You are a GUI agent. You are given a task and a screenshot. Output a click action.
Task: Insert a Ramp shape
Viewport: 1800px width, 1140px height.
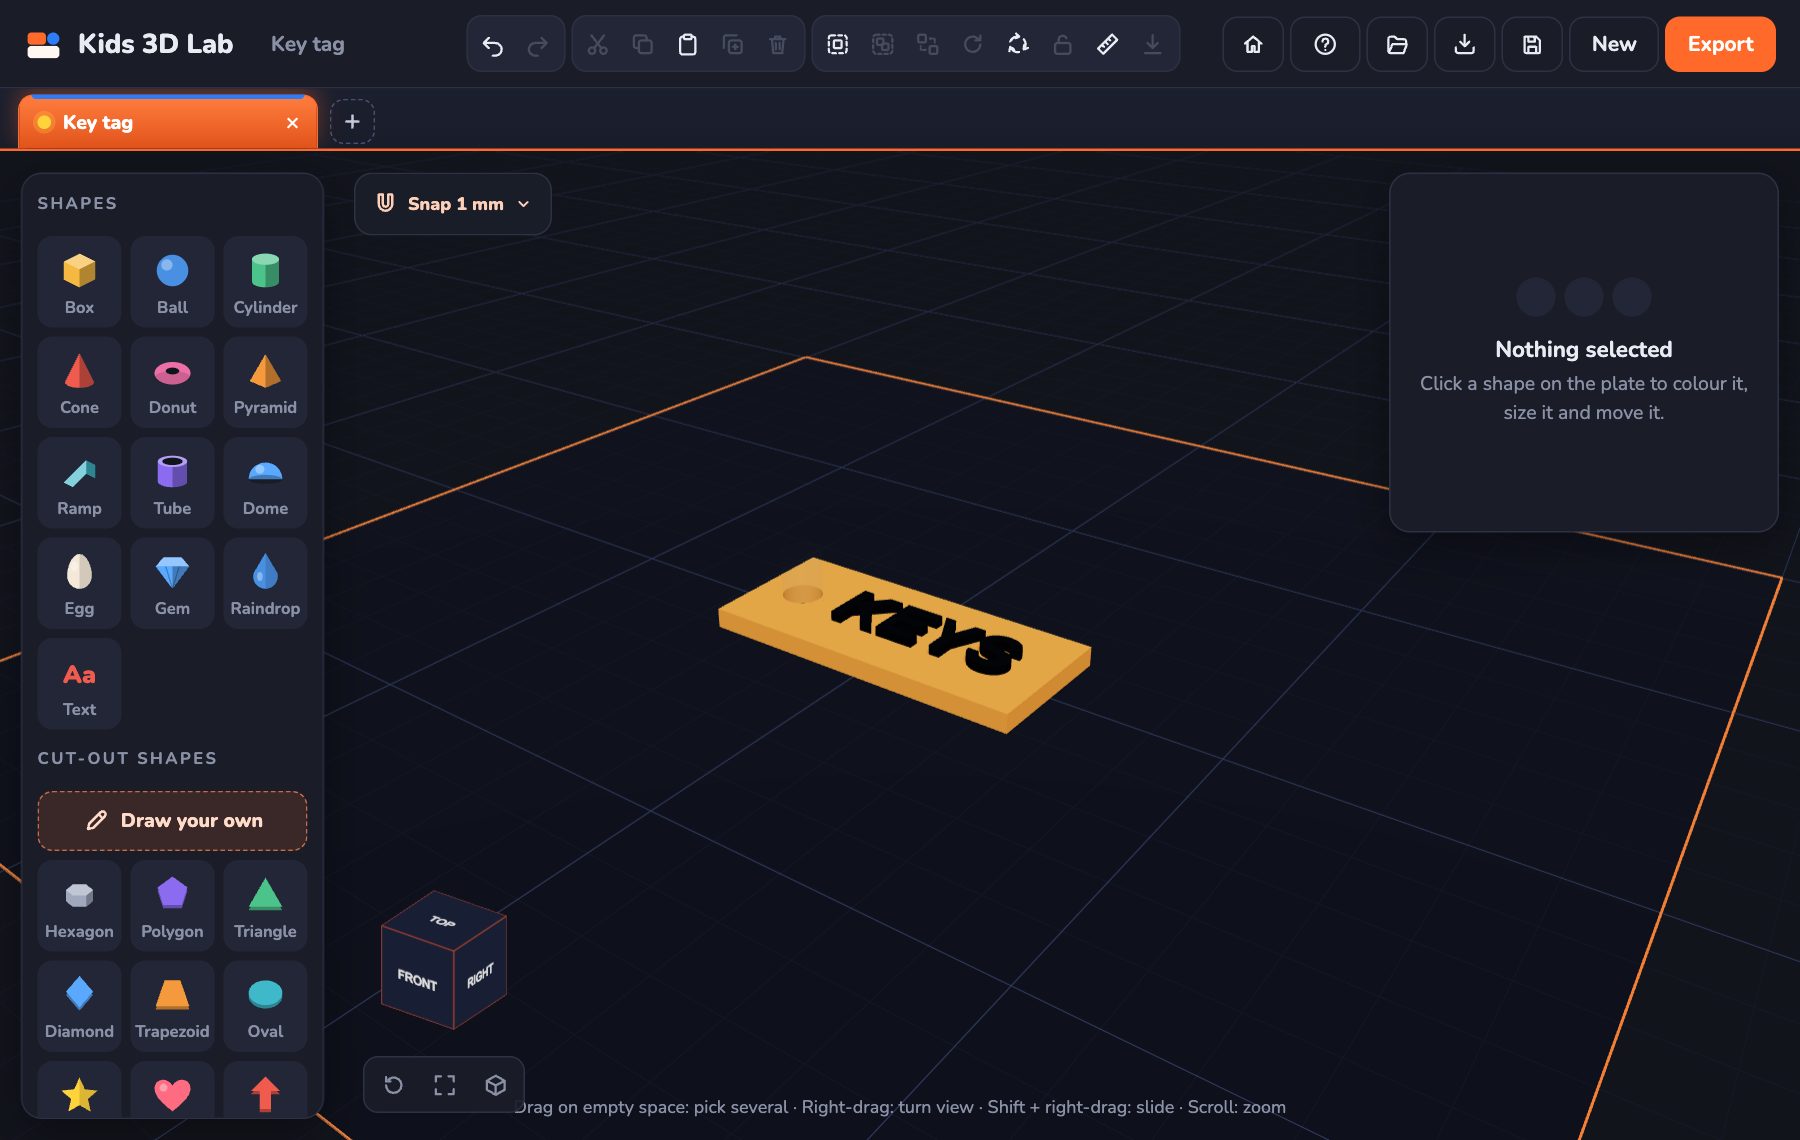pos(79,483)
